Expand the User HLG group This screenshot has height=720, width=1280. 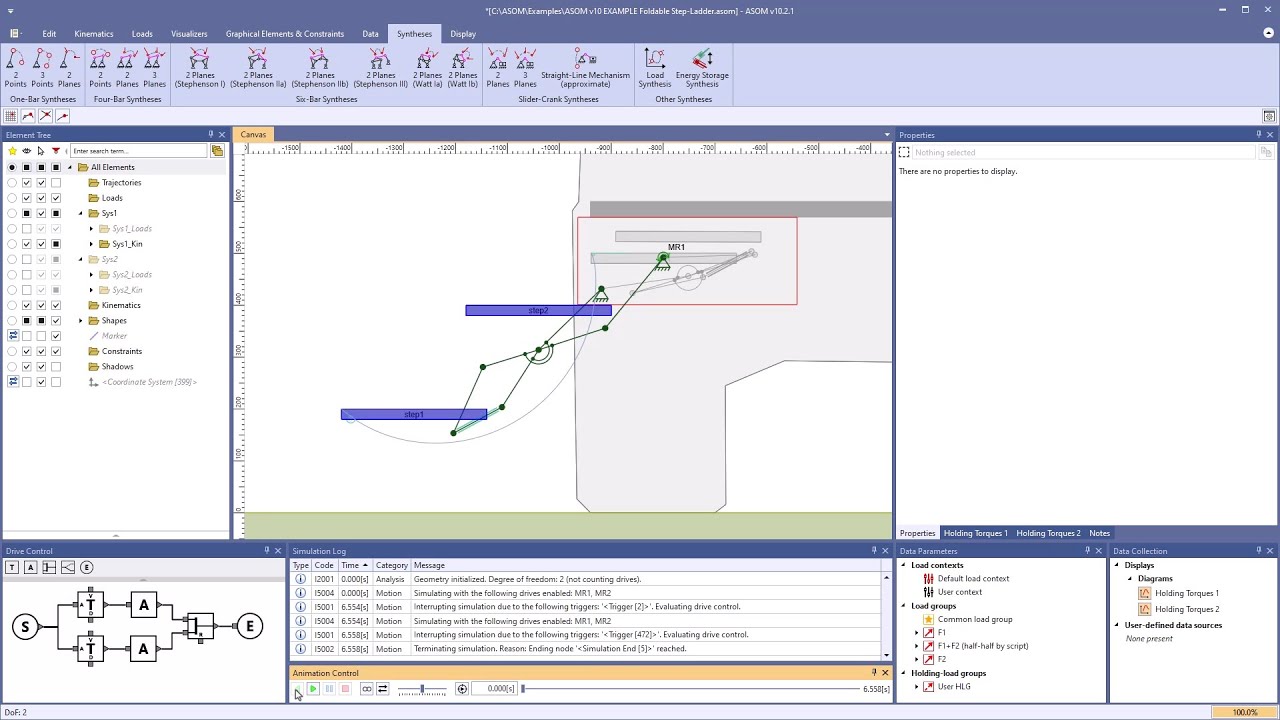[916, 687]
